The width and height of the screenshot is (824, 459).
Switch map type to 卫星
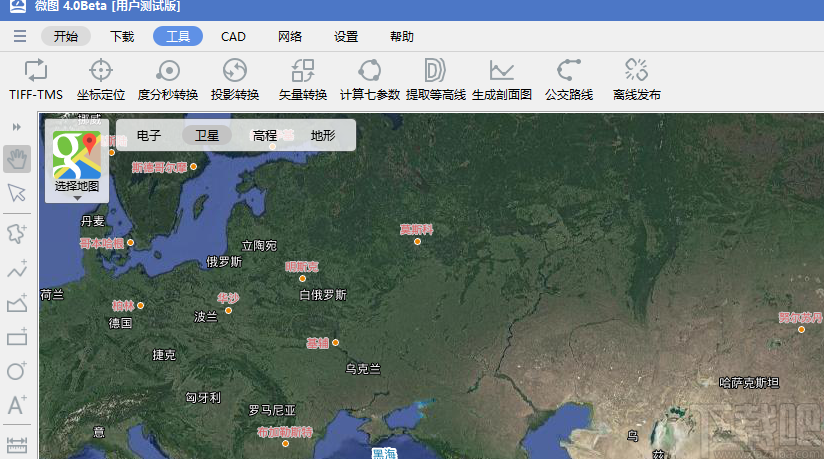[207, 136]
